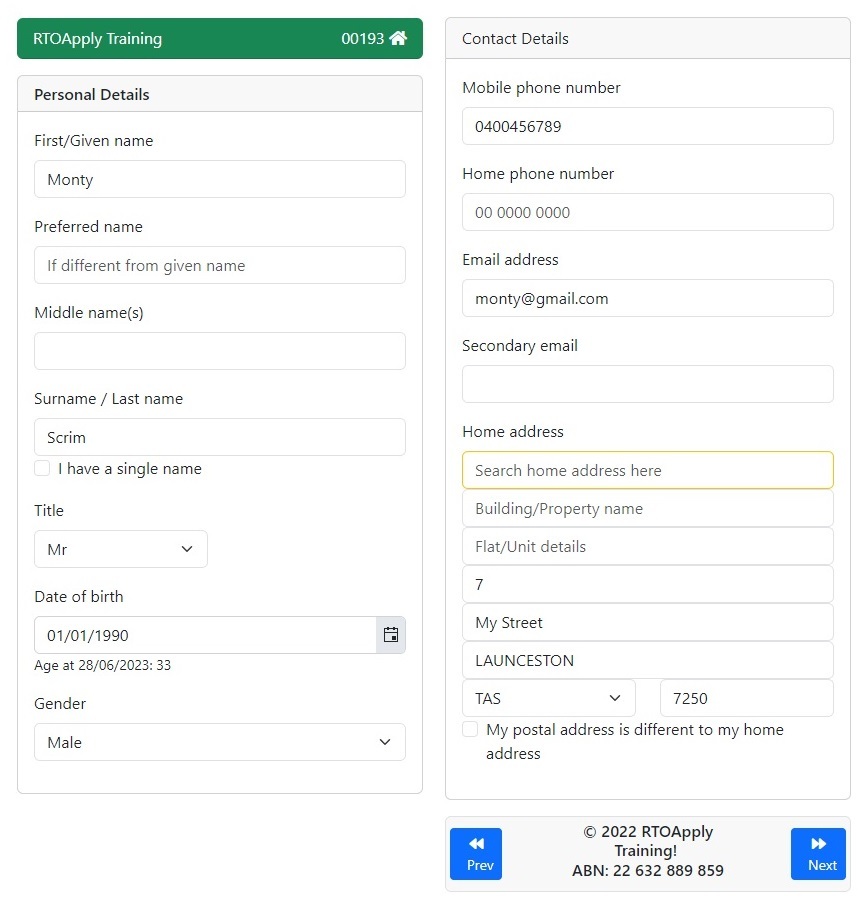Click the Secondary email field
The image size is (866, 904).
[647, 383]
